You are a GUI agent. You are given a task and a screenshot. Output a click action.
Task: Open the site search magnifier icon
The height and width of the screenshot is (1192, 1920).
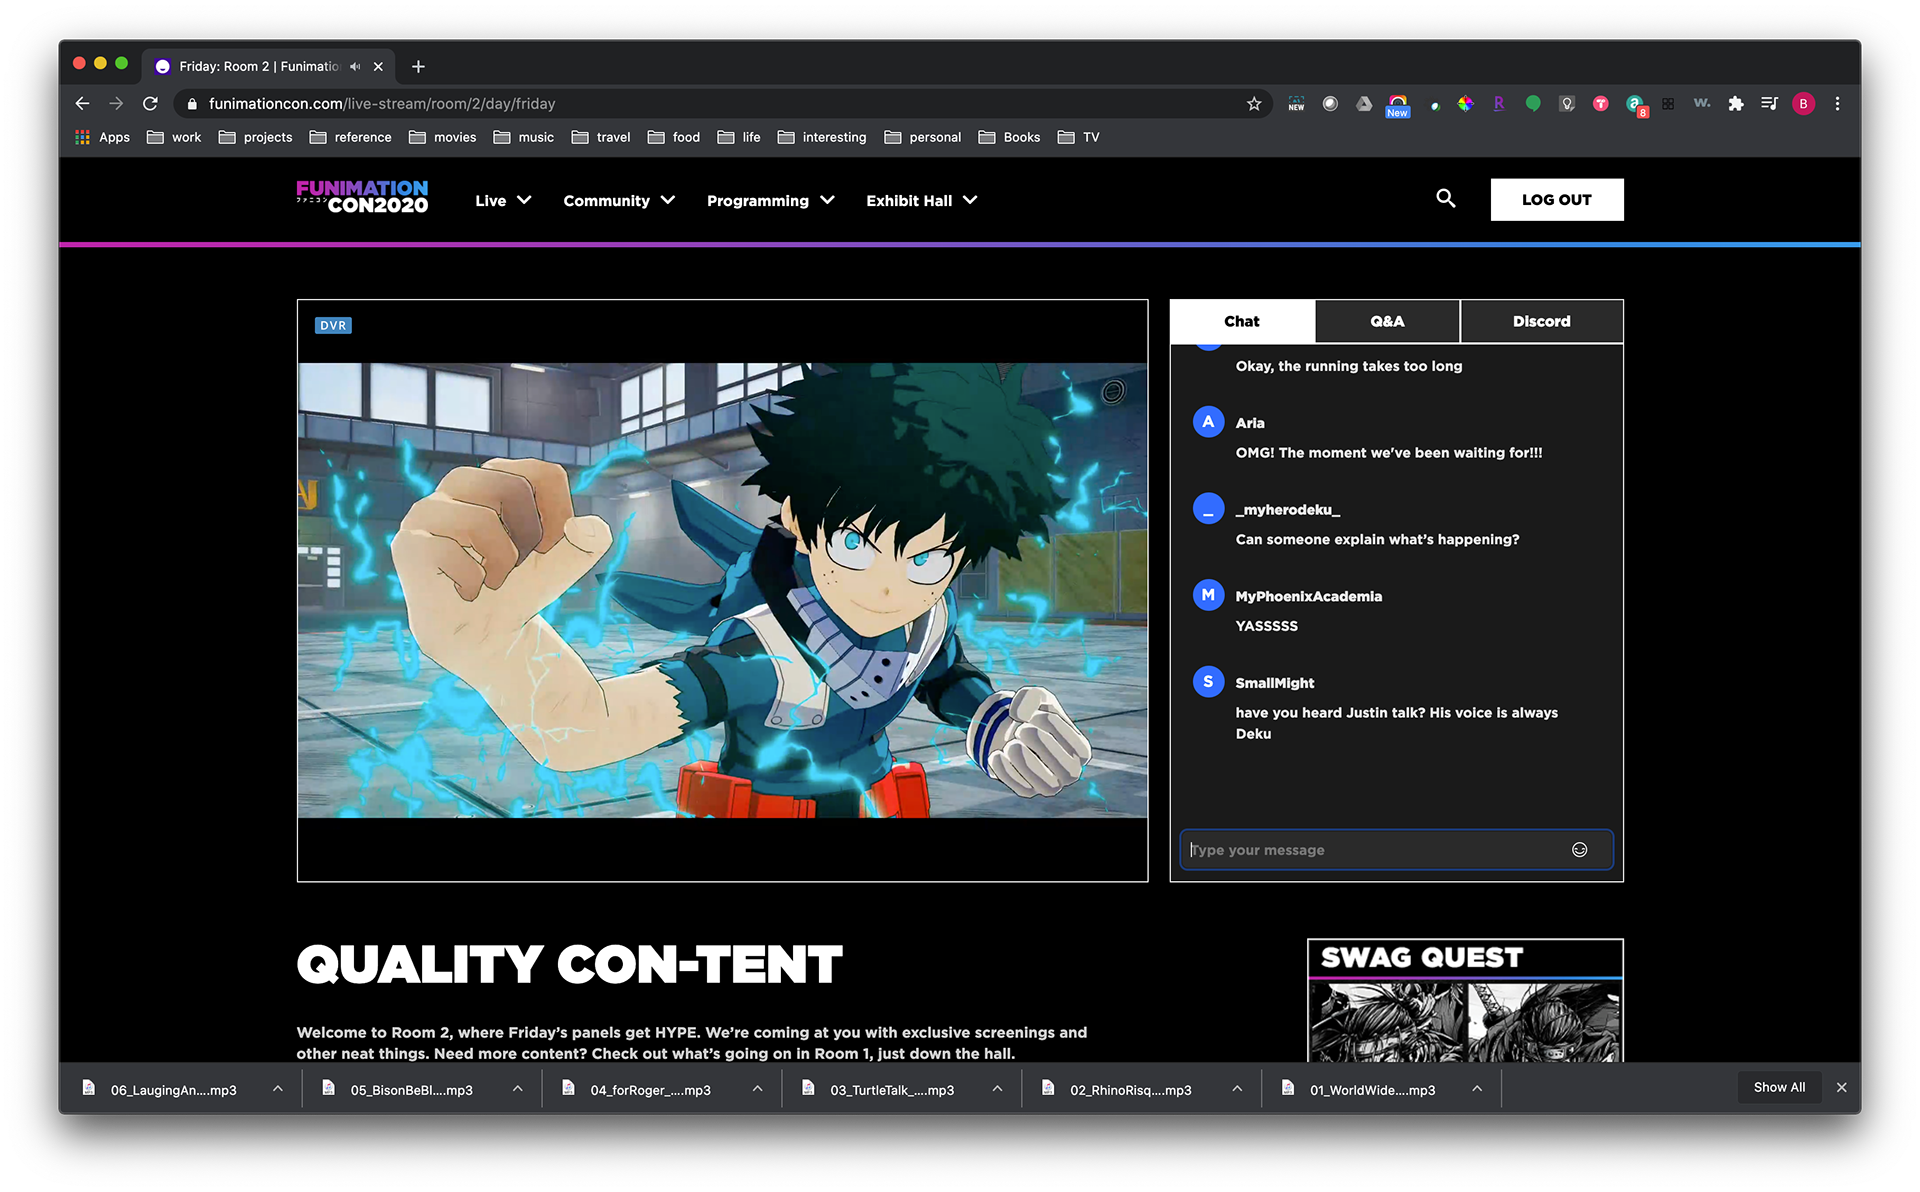[1445, 199]
